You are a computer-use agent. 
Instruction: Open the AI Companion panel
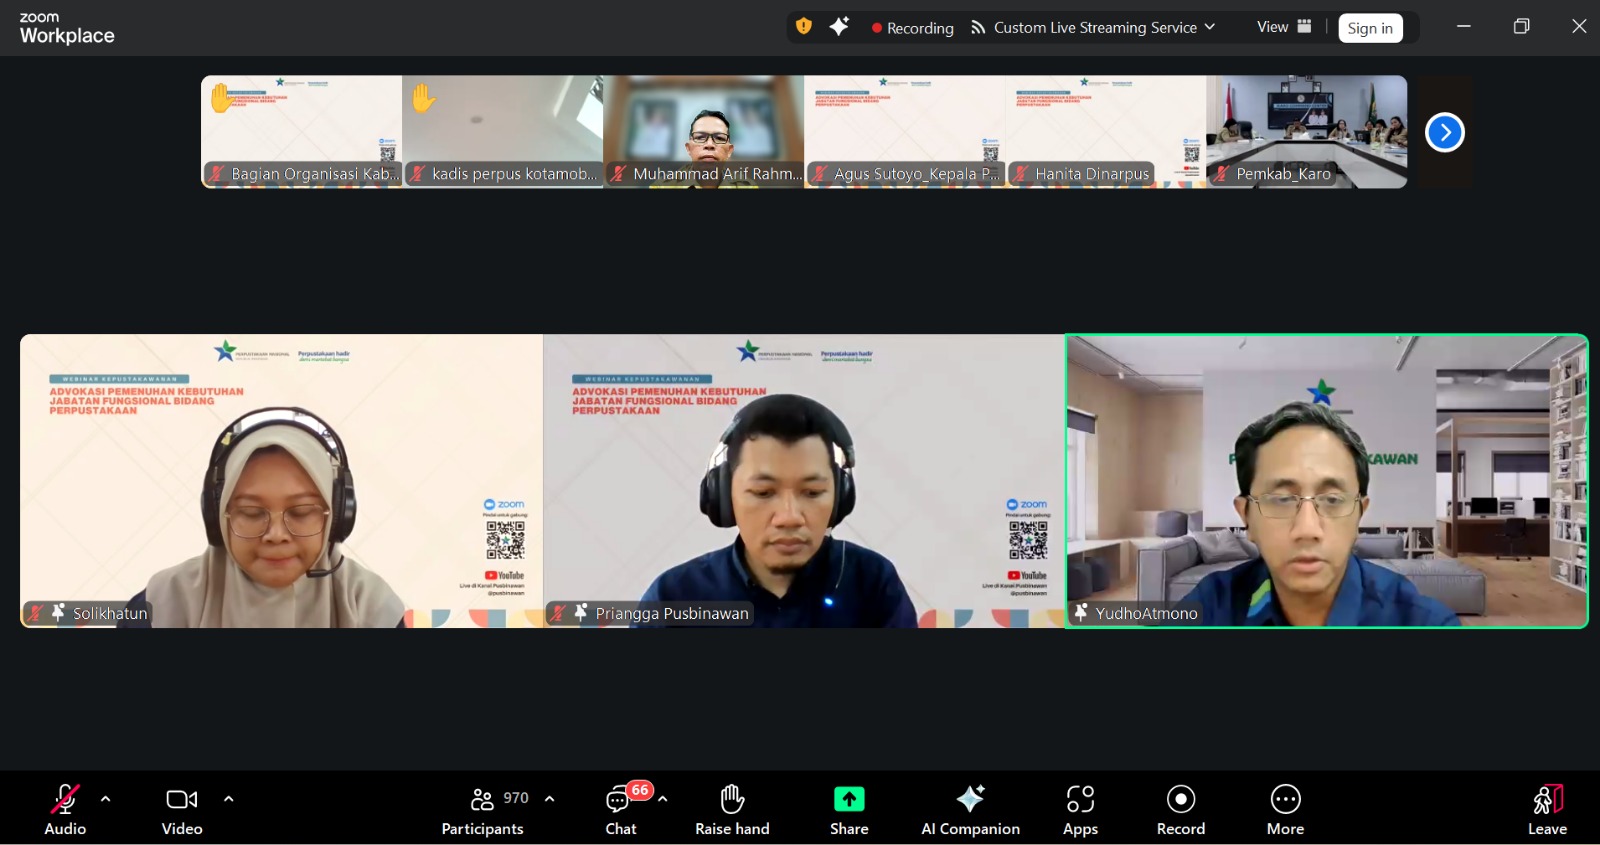[x=970, y=809]
